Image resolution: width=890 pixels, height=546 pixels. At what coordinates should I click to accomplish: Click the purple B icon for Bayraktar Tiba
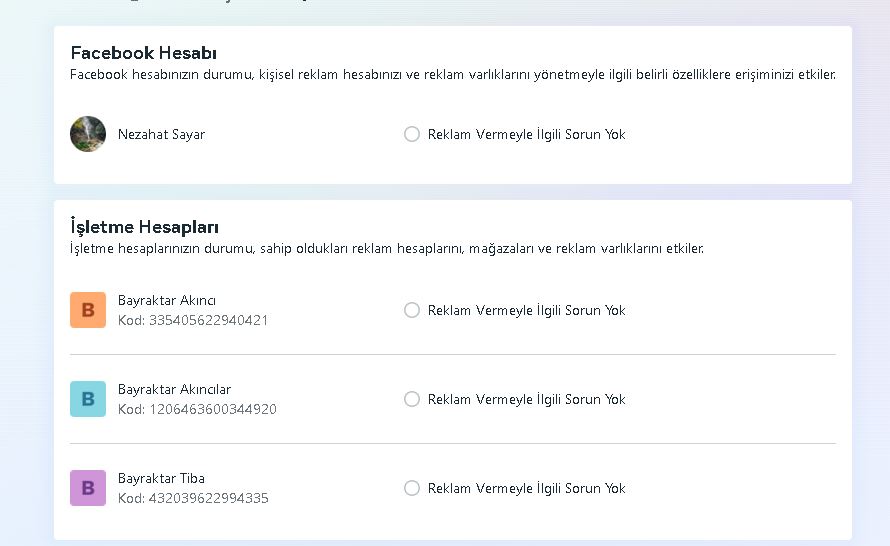coord(88,488)
